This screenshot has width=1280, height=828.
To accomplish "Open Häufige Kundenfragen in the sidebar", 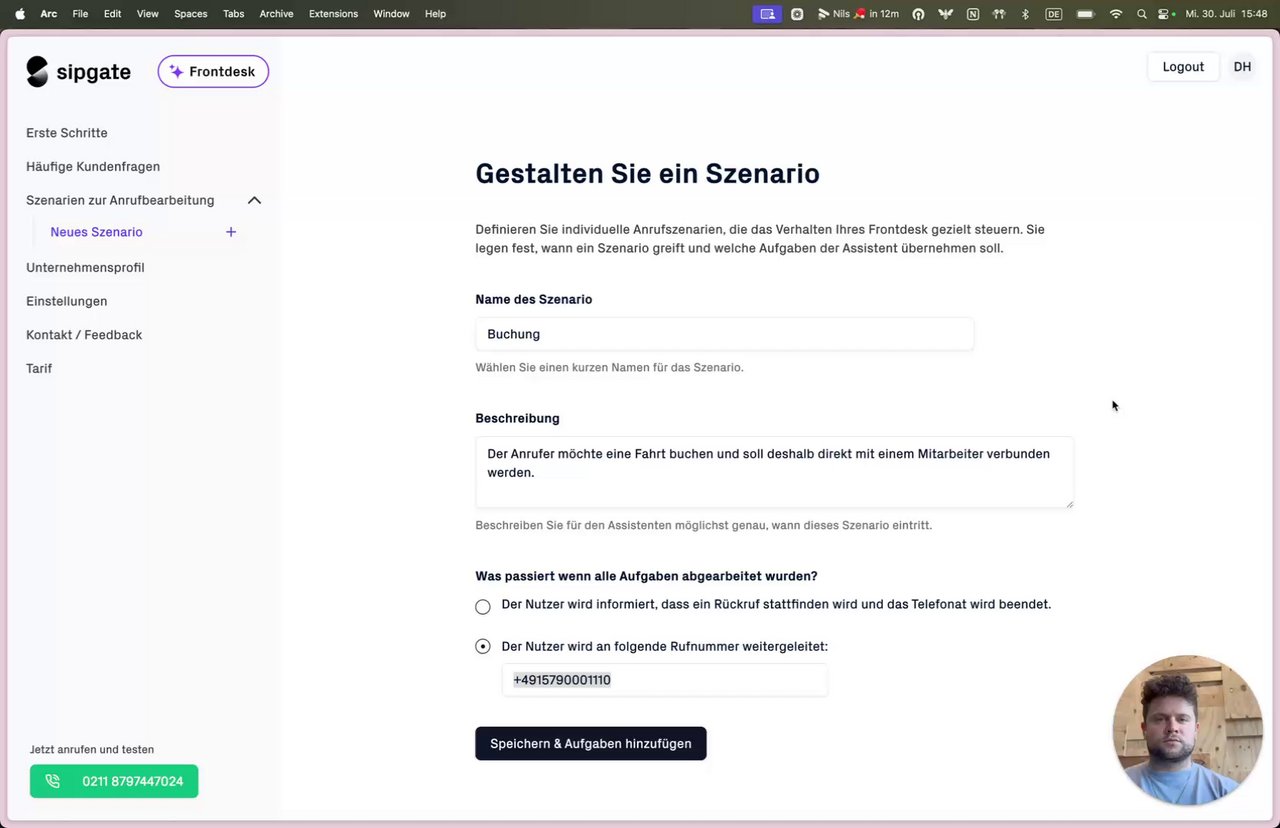I will pos(93,167).
